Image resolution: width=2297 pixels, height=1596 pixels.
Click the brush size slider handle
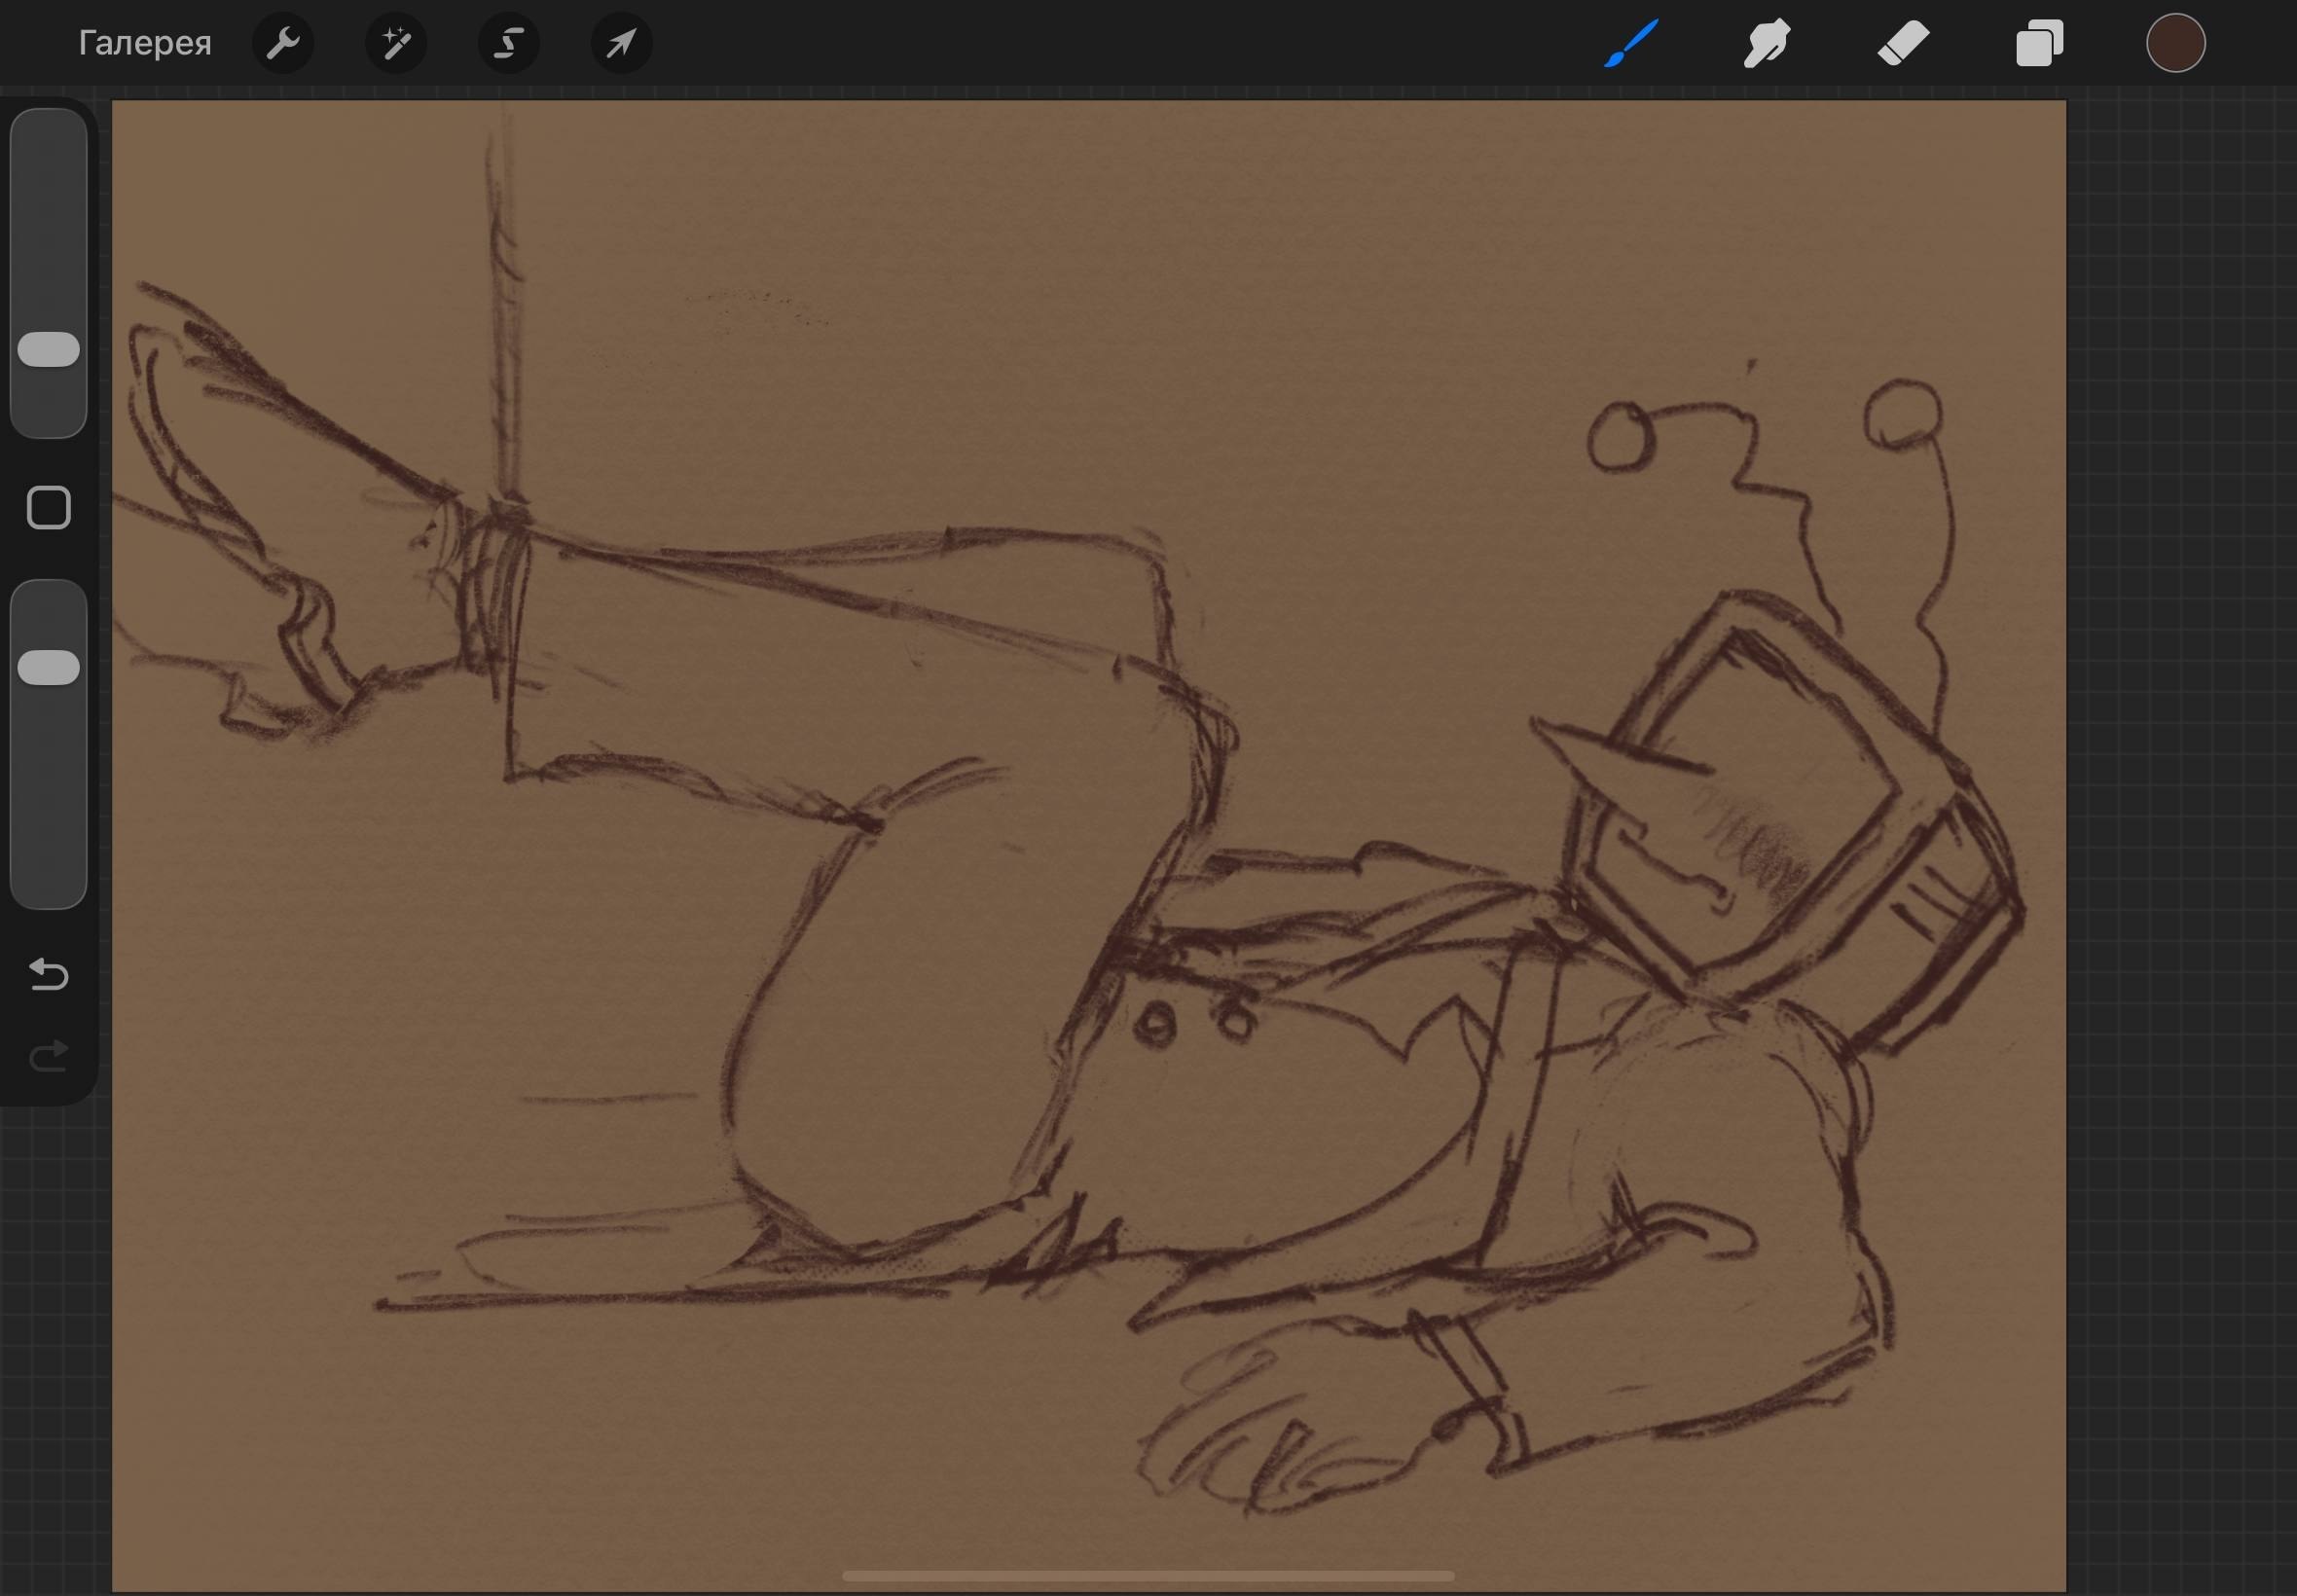pyautogui.click(x=49, y=349)
